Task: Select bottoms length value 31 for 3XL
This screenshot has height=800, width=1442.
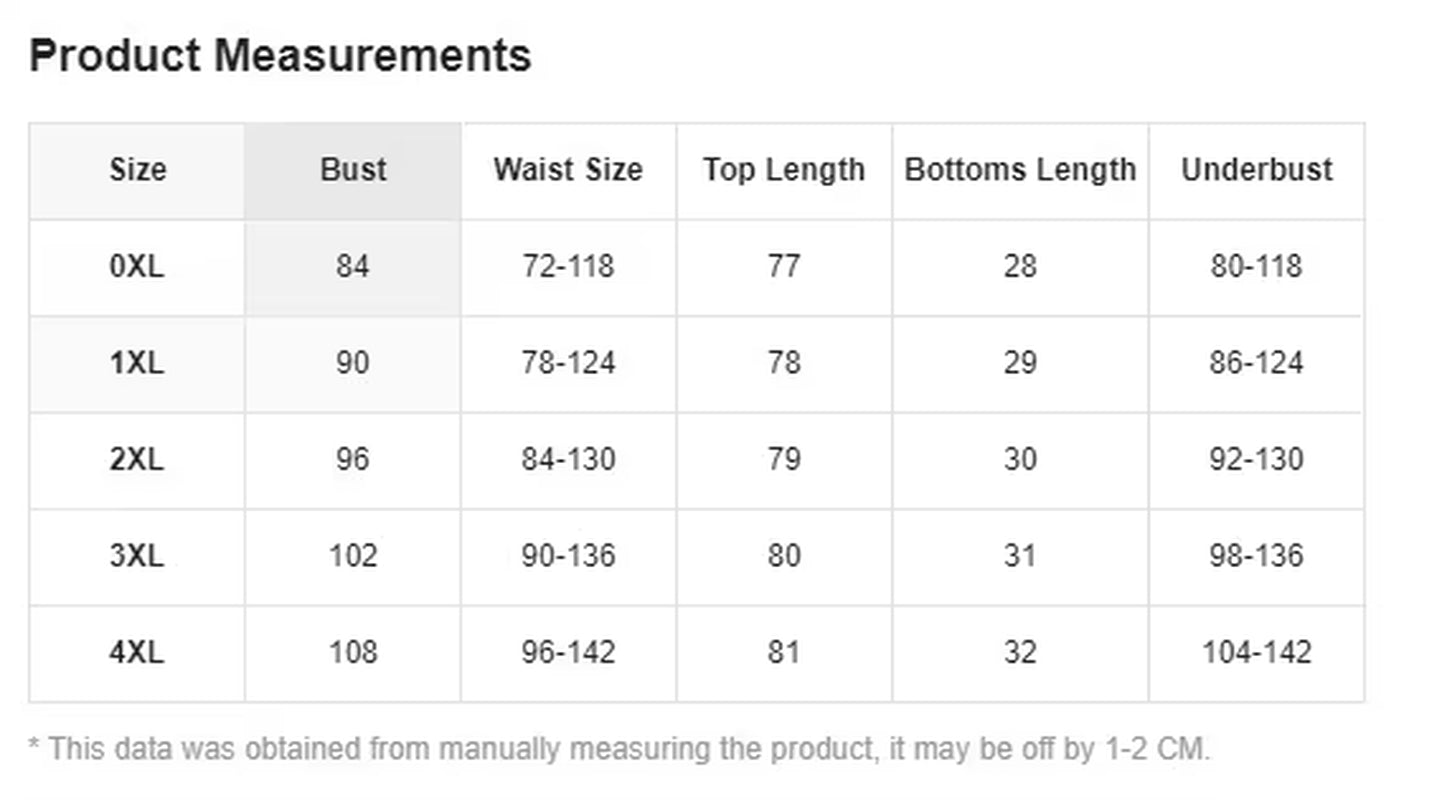Action: tap(1020, 556)
